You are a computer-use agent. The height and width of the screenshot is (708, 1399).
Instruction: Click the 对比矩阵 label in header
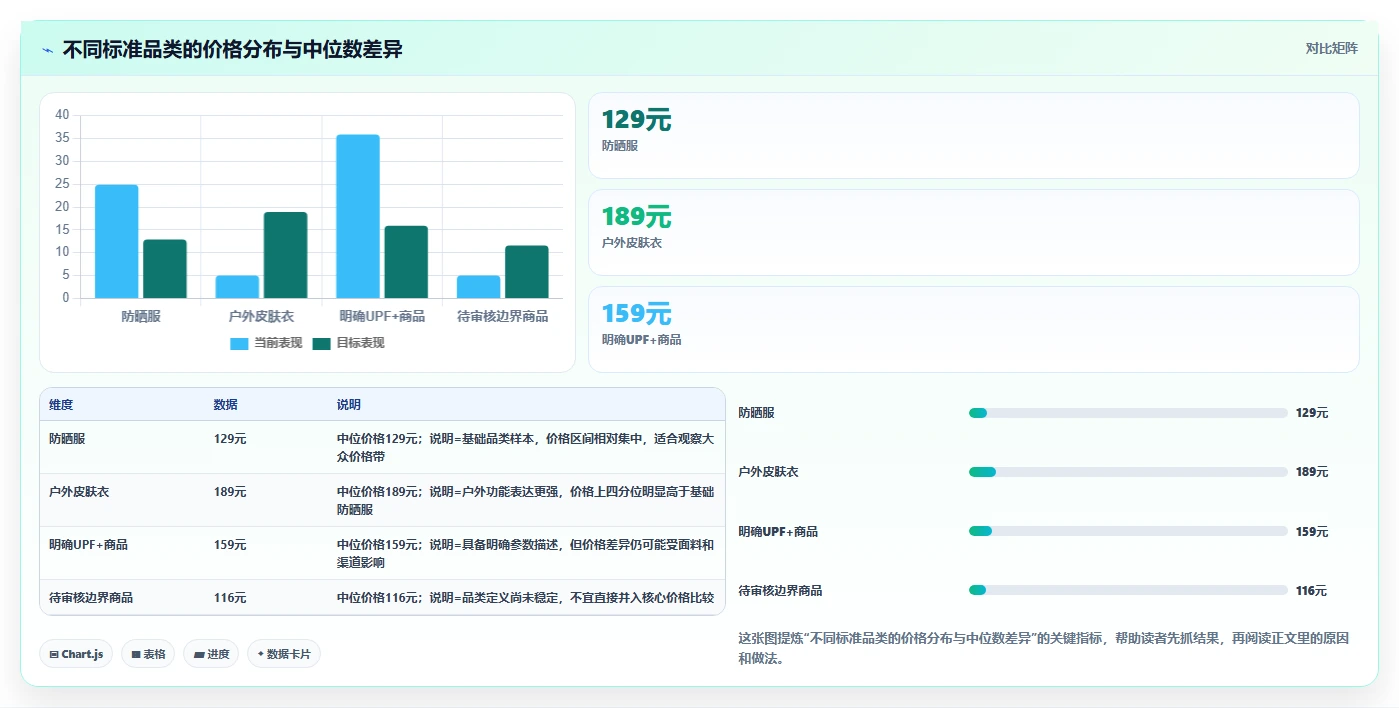(x=1331, y=48)
